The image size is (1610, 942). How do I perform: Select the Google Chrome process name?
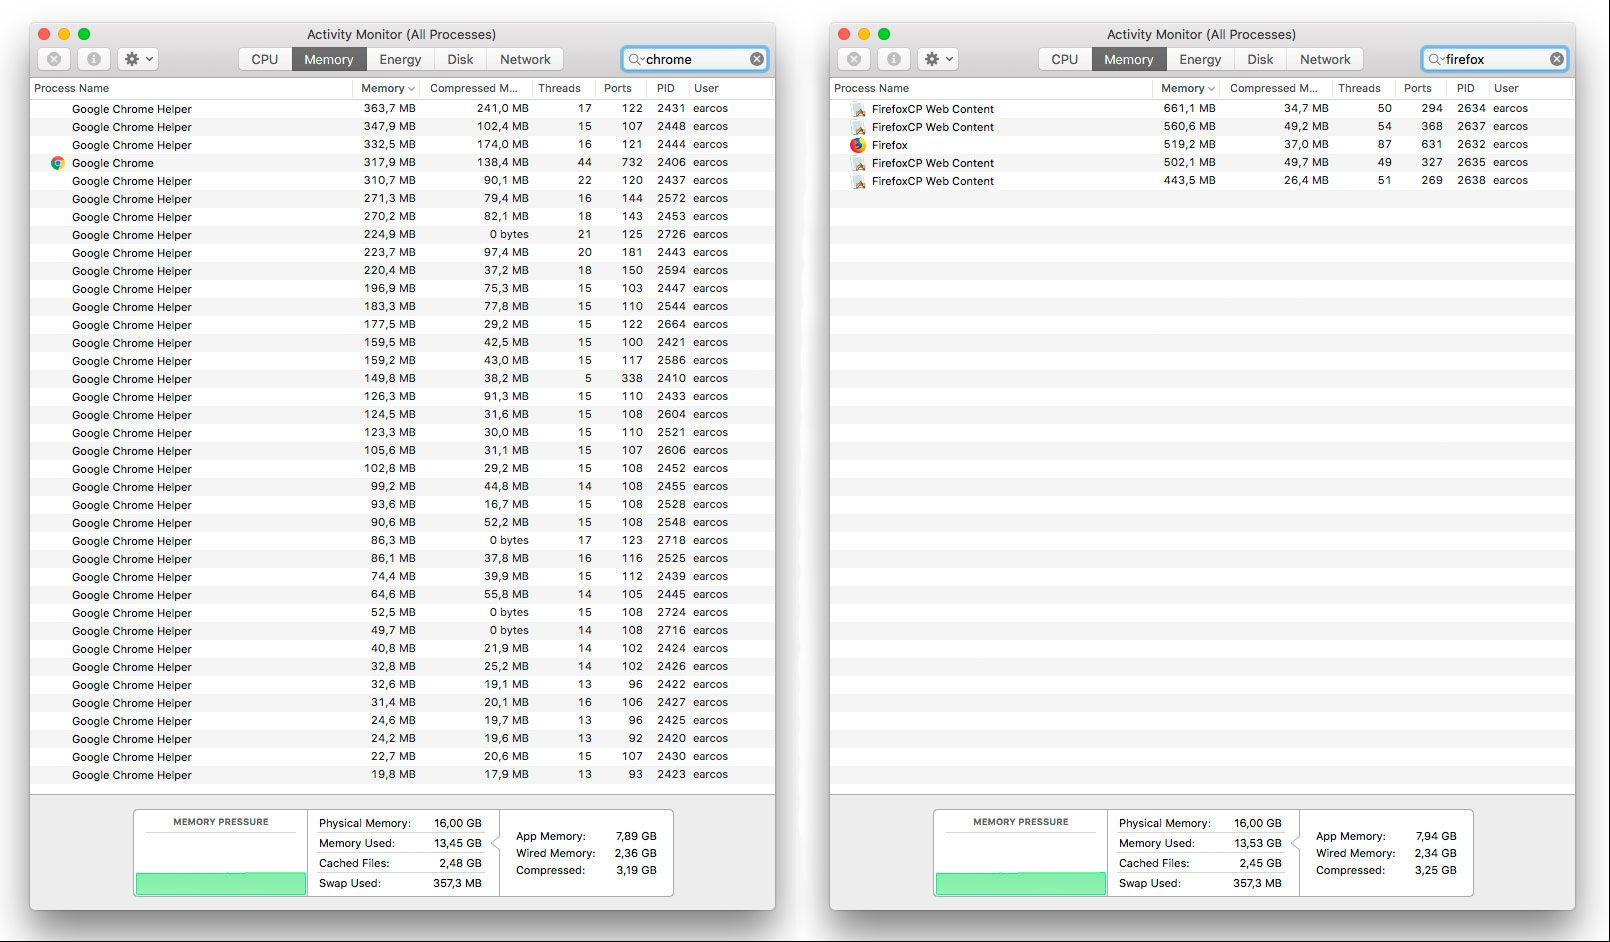(x=113, y=163)
